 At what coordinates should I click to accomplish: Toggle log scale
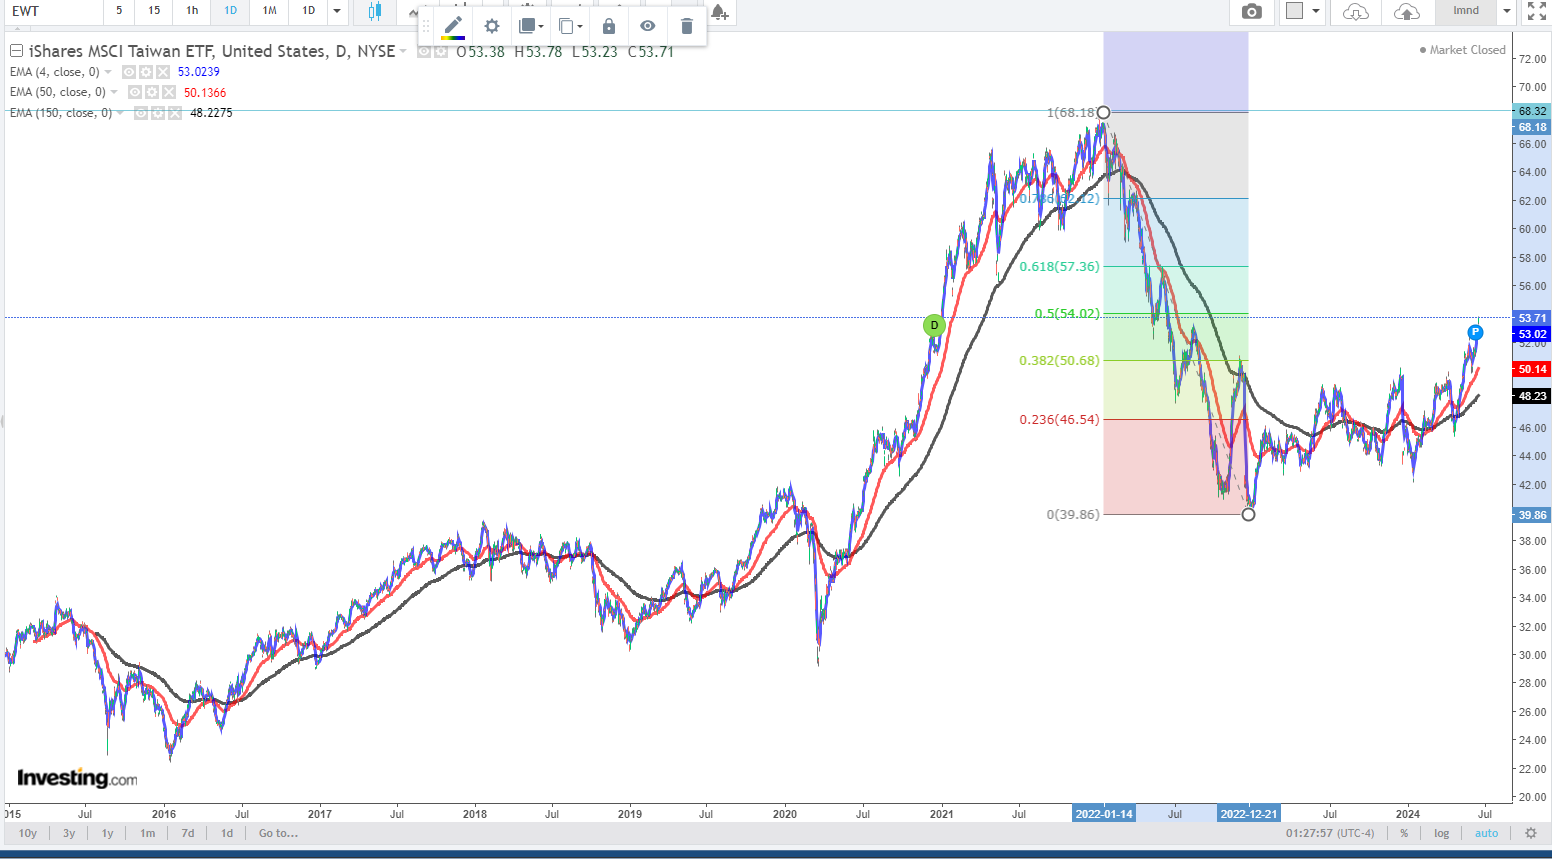(1441, 833)
